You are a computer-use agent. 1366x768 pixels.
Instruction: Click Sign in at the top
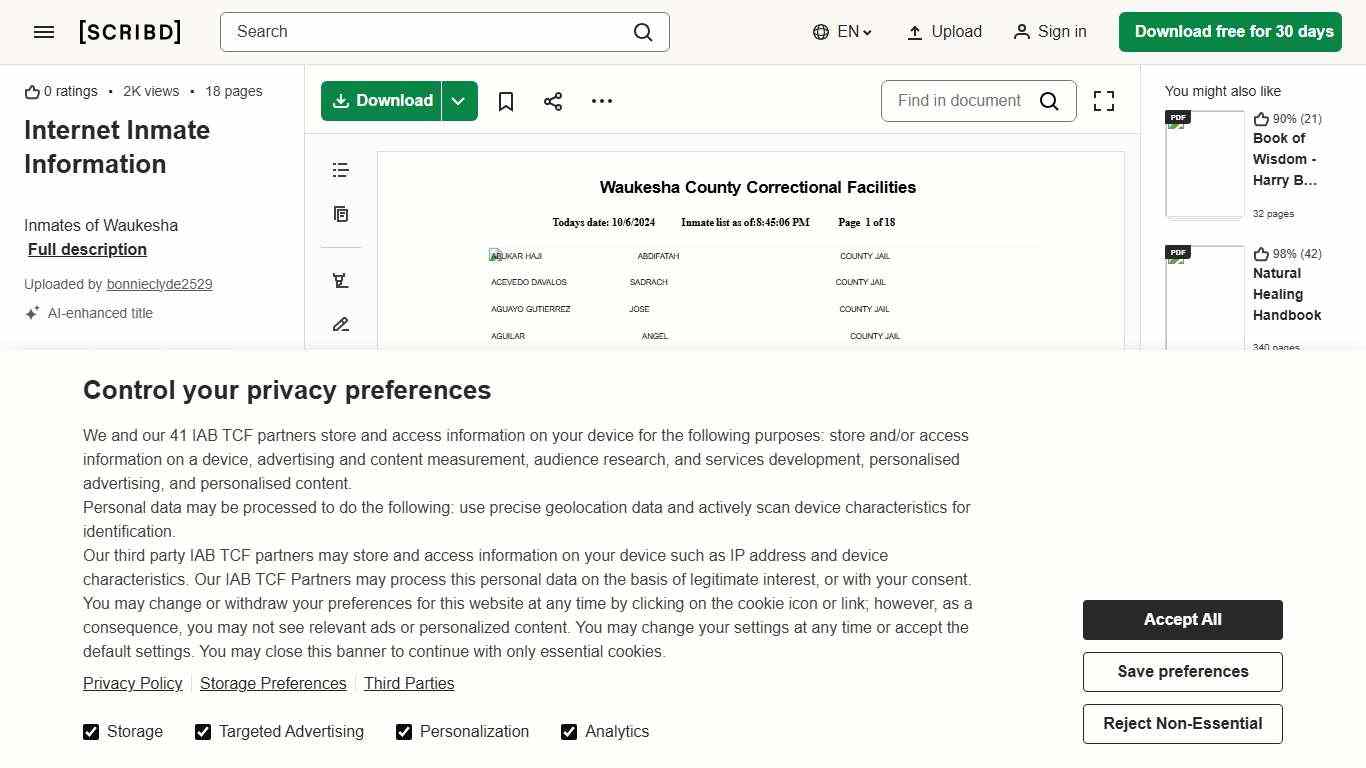(1050, 32)
